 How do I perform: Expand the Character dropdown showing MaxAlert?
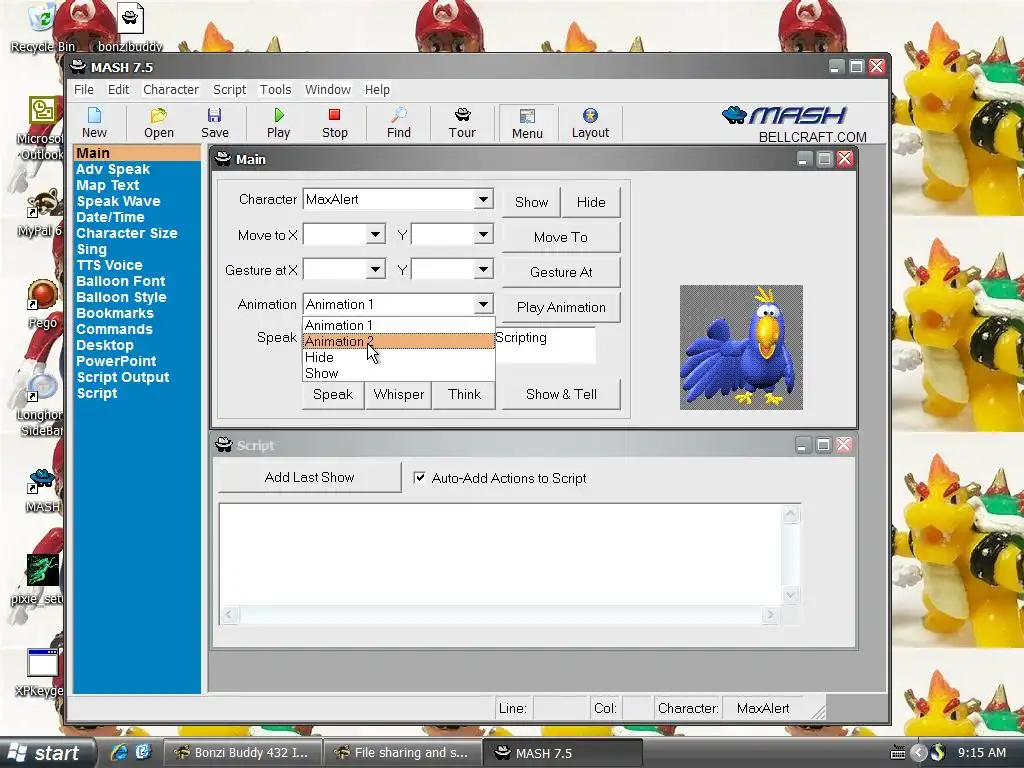click(483, 199)
